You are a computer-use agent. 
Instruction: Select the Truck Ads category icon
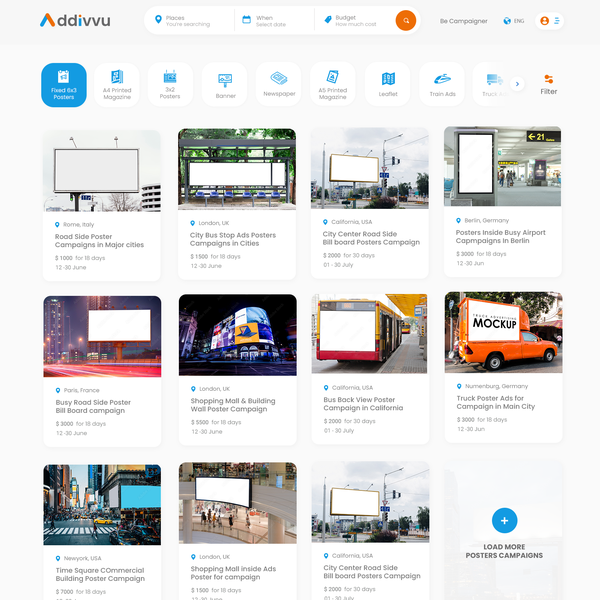494,79
